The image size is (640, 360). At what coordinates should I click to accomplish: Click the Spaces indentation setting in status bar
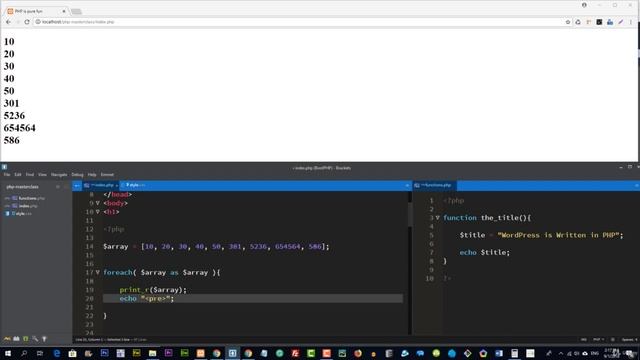629,340
